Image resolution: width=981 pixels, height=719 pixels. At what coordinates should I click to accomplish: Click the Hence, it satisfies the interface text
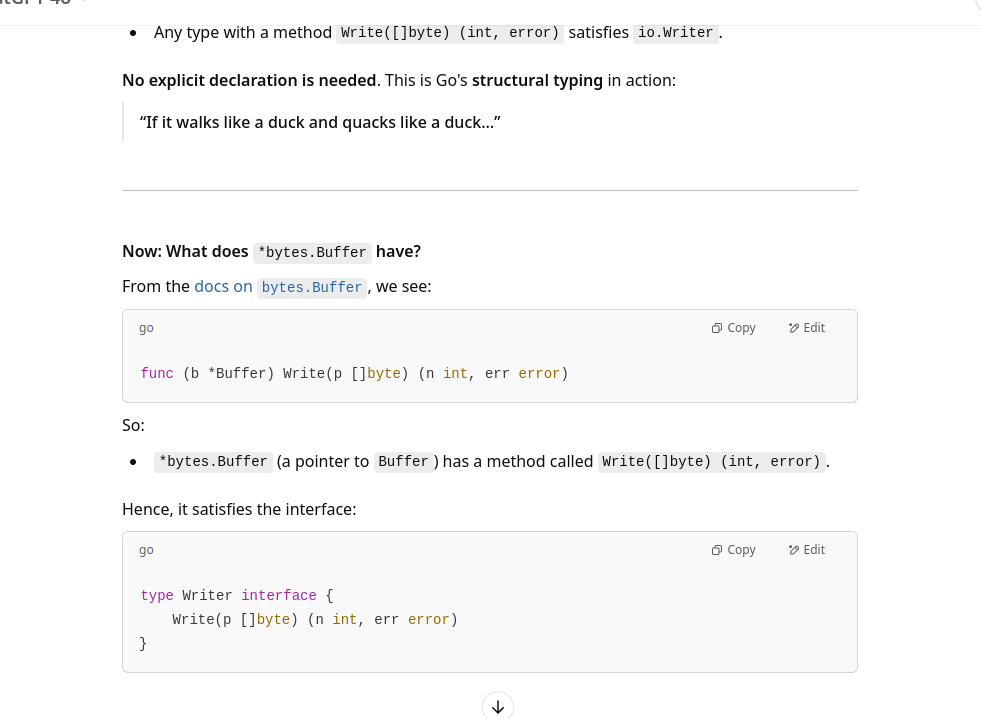point(239,510)
